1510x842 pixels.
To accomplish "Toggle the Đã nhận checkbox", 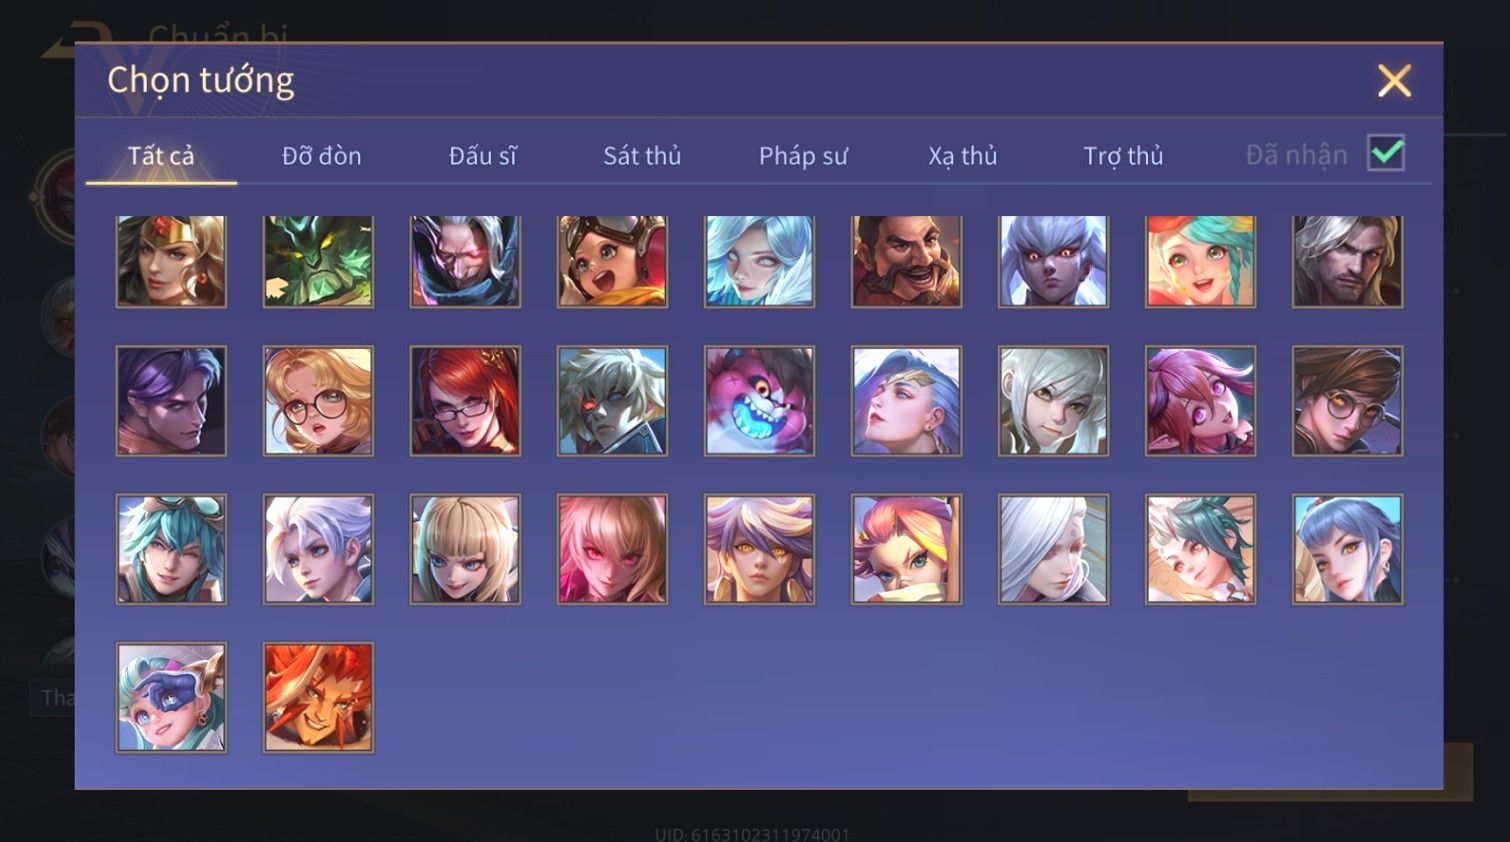I will [x=1386, y=153].
